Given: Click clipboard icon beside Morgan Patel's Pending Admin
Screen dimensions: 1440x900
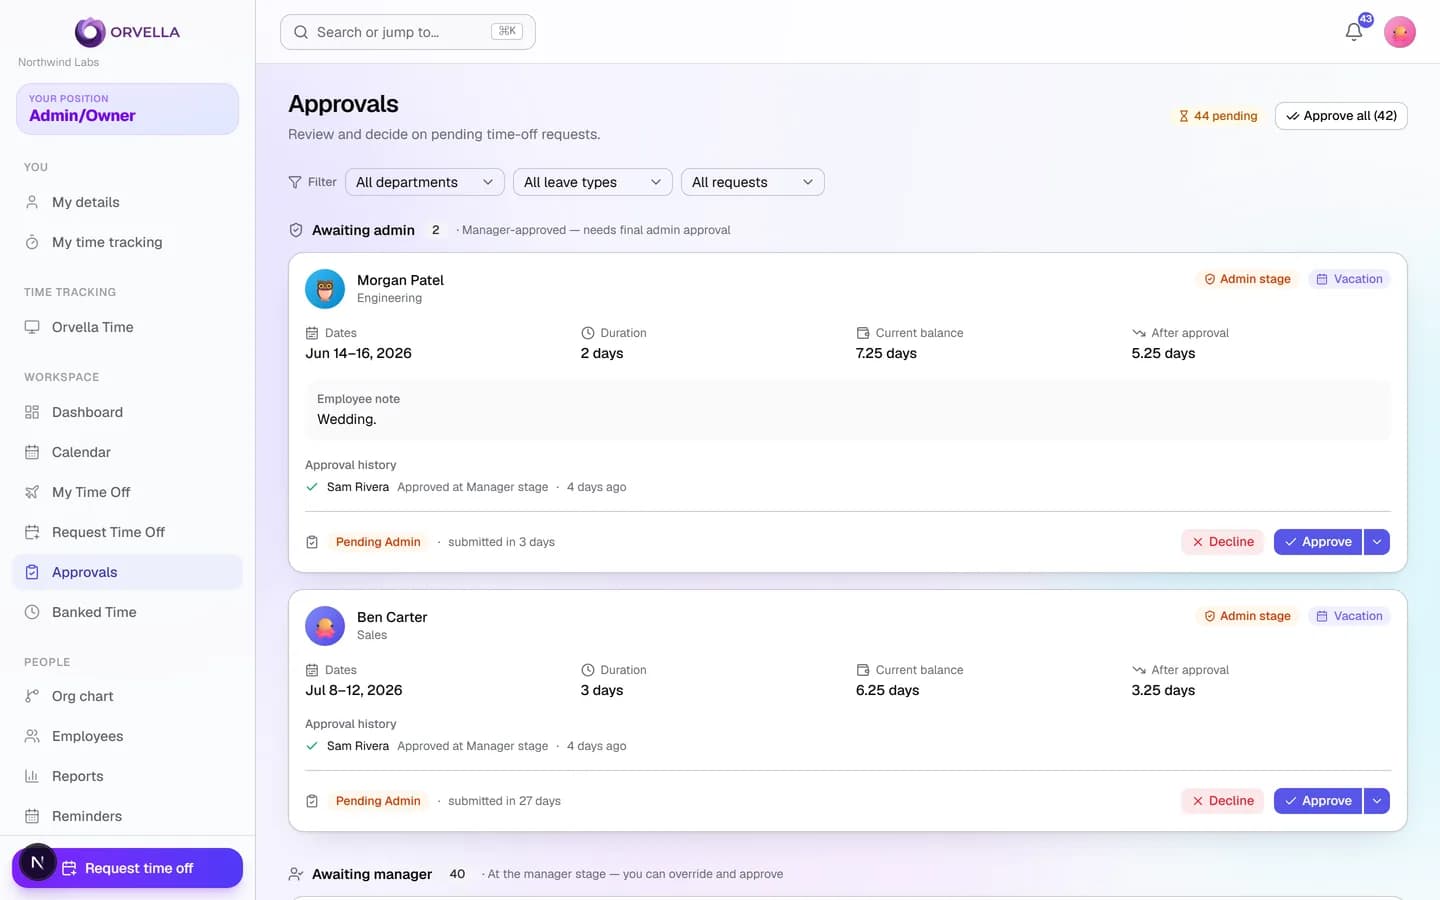Looking at the screenshot, I should click(312, 542).
